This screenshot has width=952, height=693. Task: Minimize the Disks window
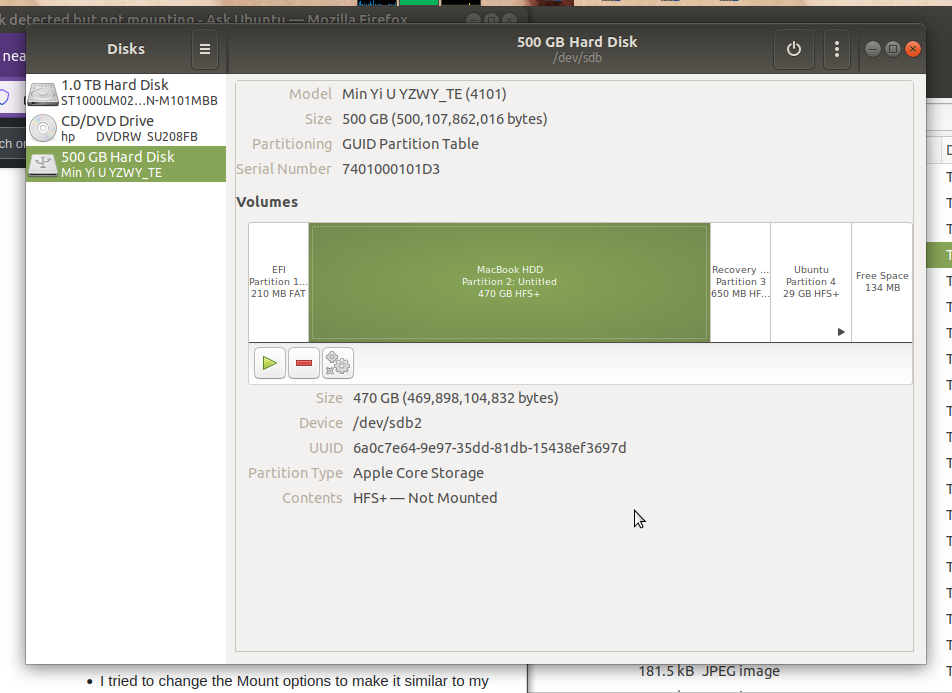[x=872, y=49]
